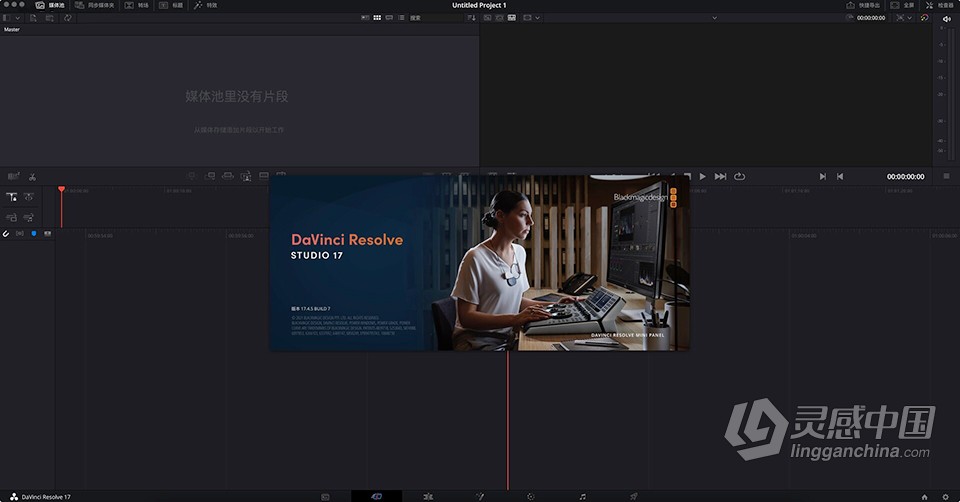This screenshot has width=960, height=502.
Task: Switch viewer to source tape mode
Action: pos(500,18)
